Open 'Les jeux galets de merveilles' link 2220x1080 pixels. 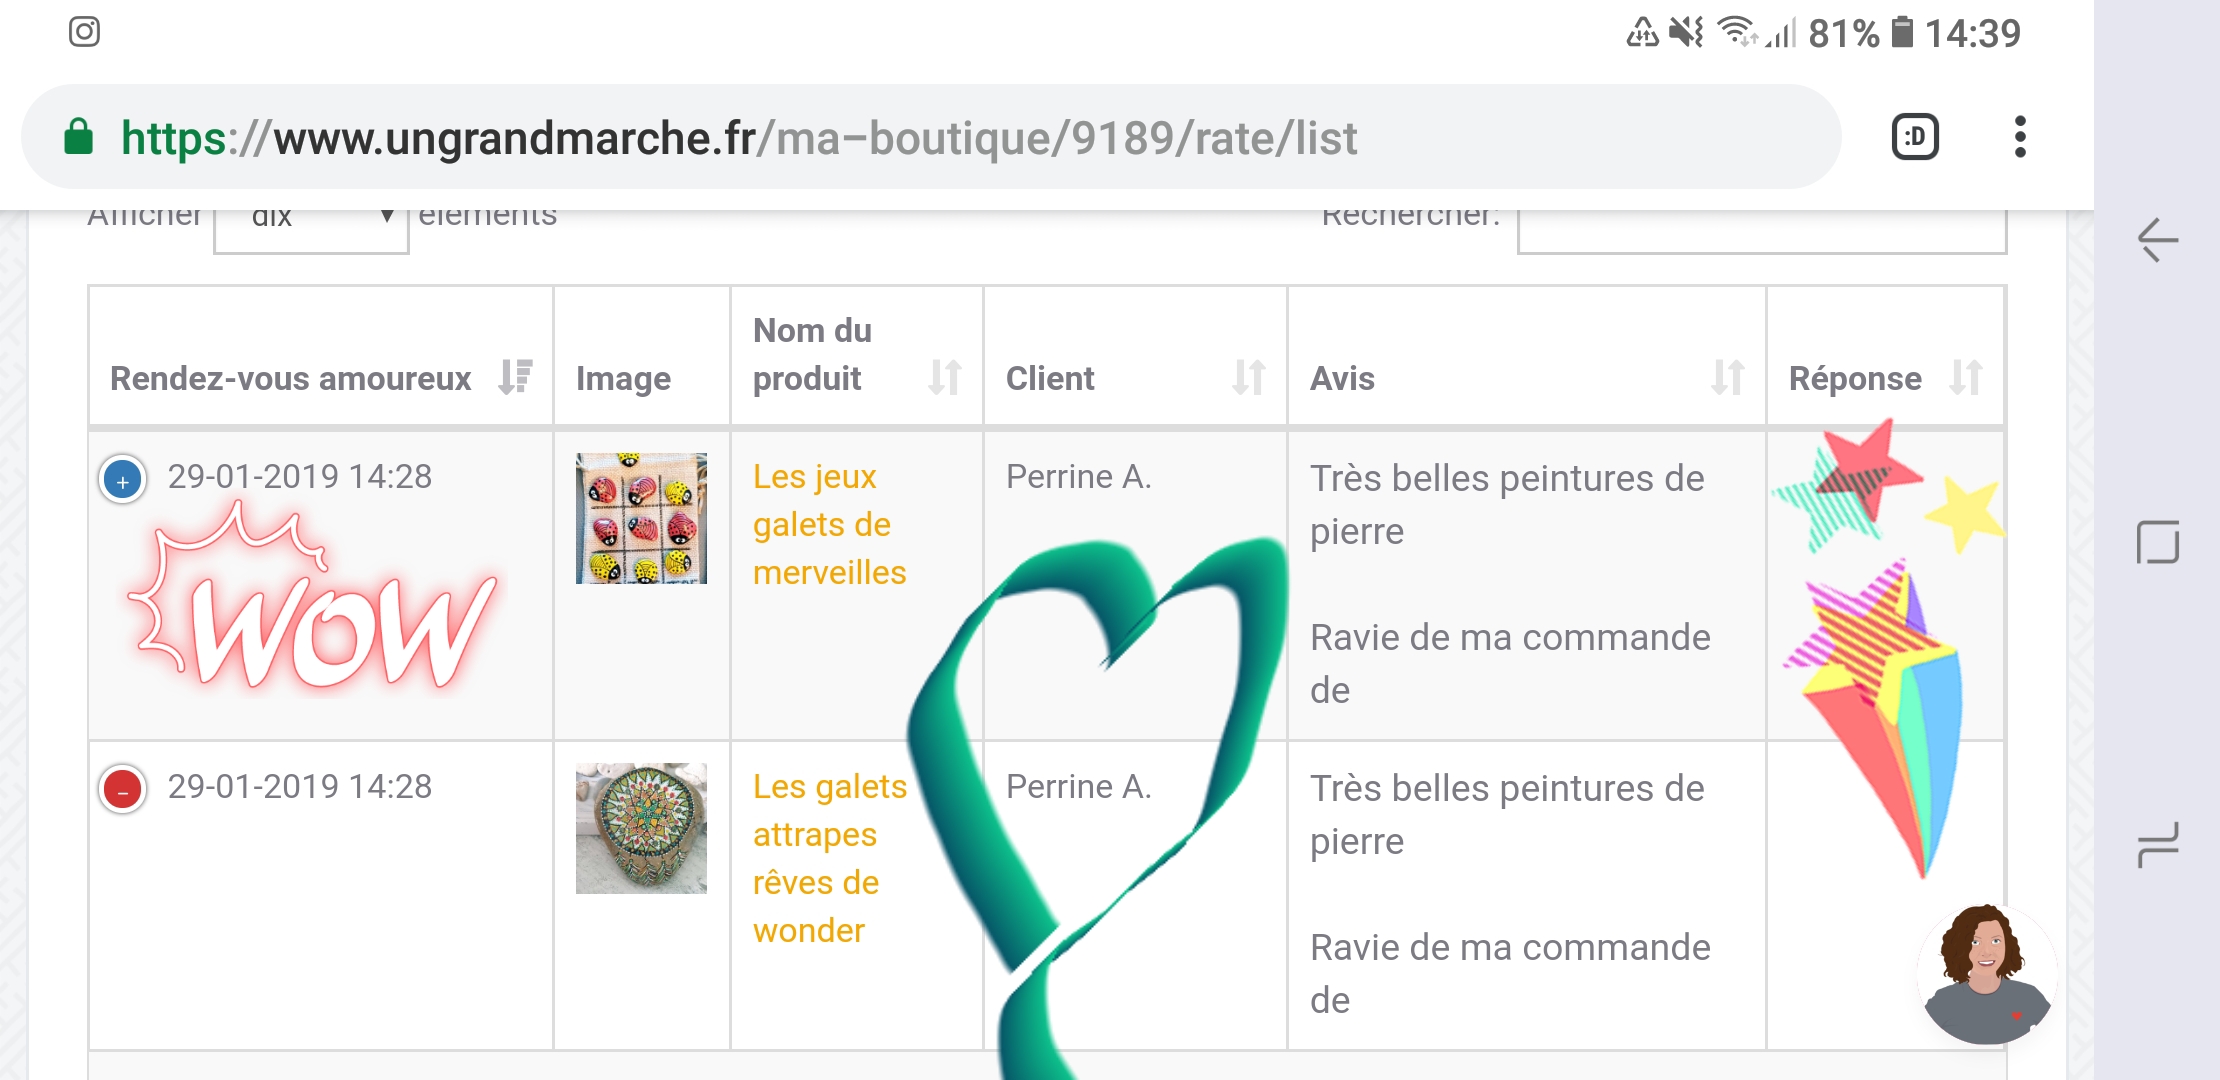tap(829, 525)
